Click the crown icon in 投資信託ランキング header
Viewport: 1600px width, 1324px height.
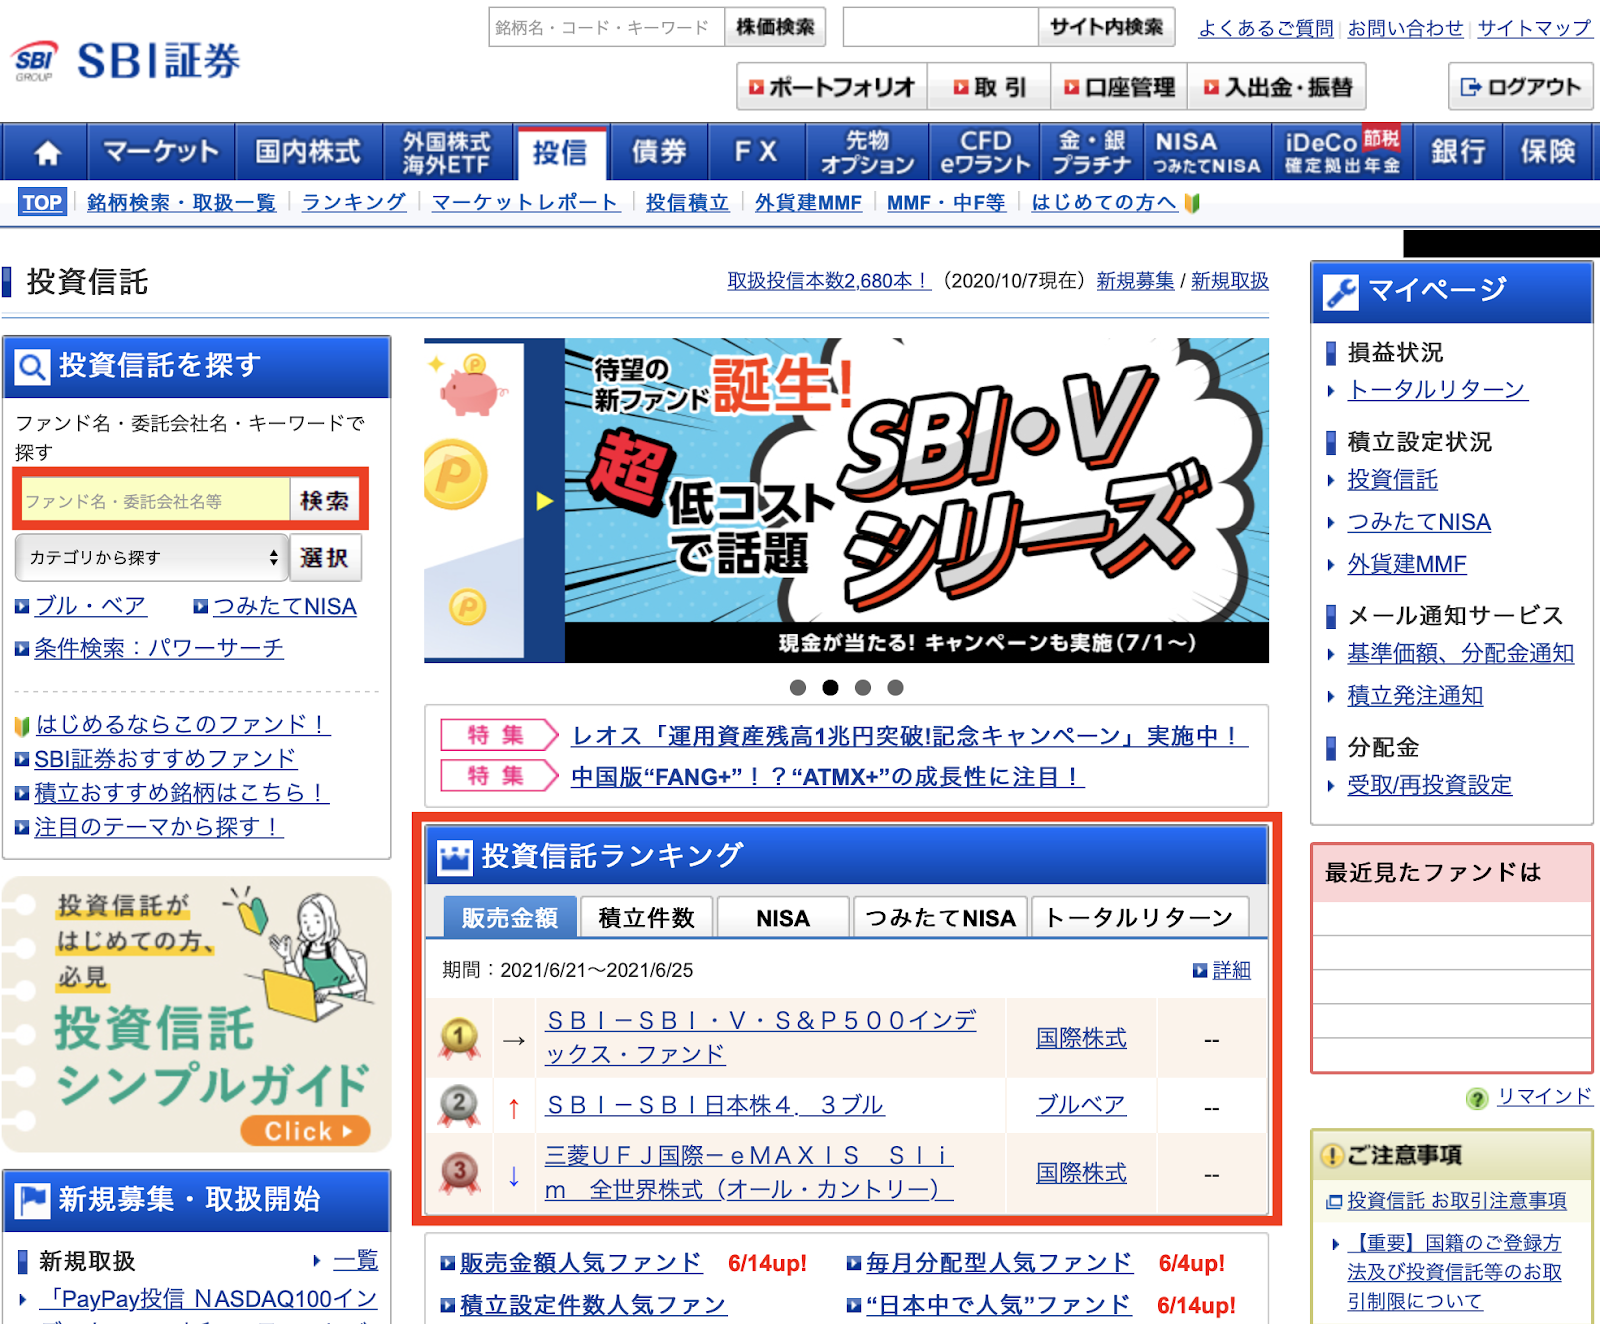(455, 856)
